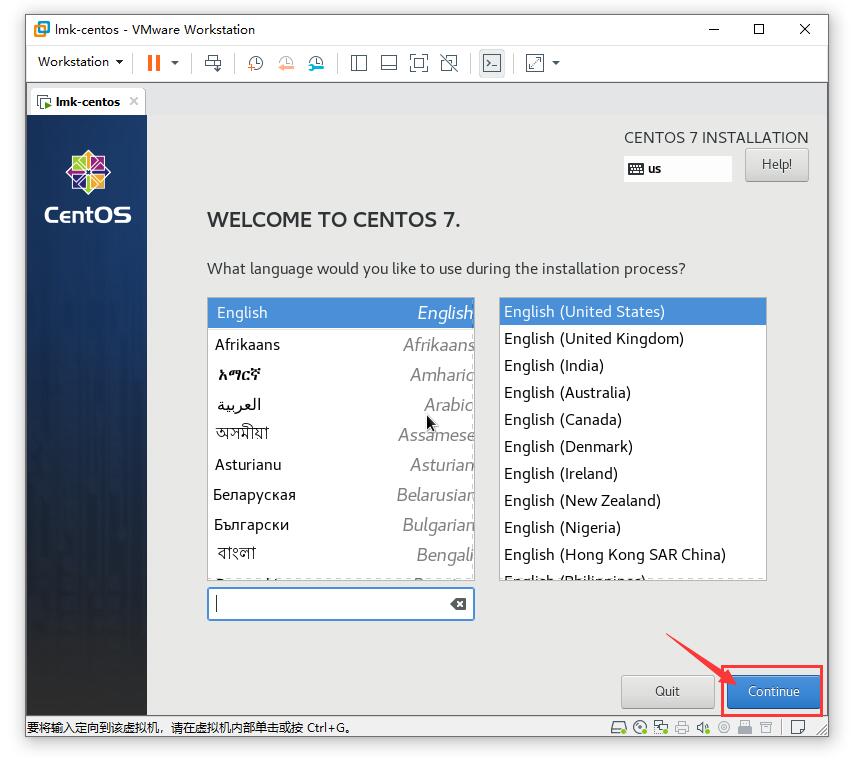This screenshot has width=856, height=770.
Task: Choose English (United Kingdom) locale
Action: pos(633,339)
